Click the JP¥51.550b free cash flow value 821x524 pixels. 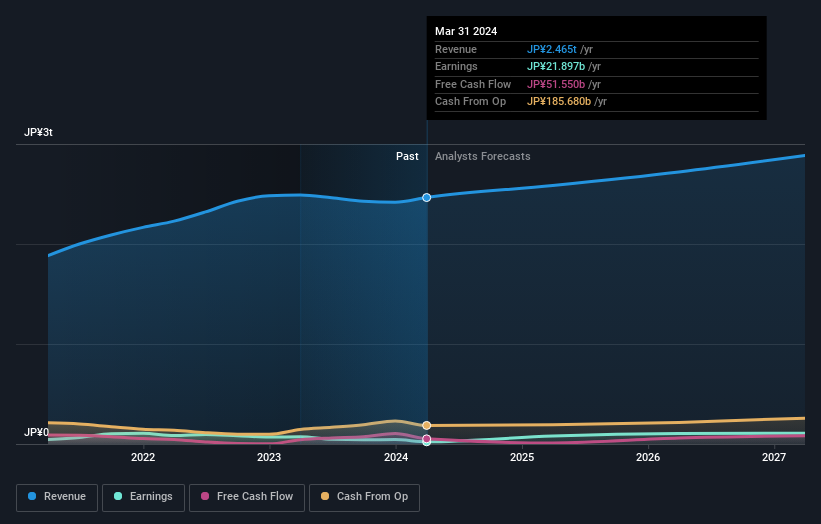pyautogui.click(x=556, y=84)
